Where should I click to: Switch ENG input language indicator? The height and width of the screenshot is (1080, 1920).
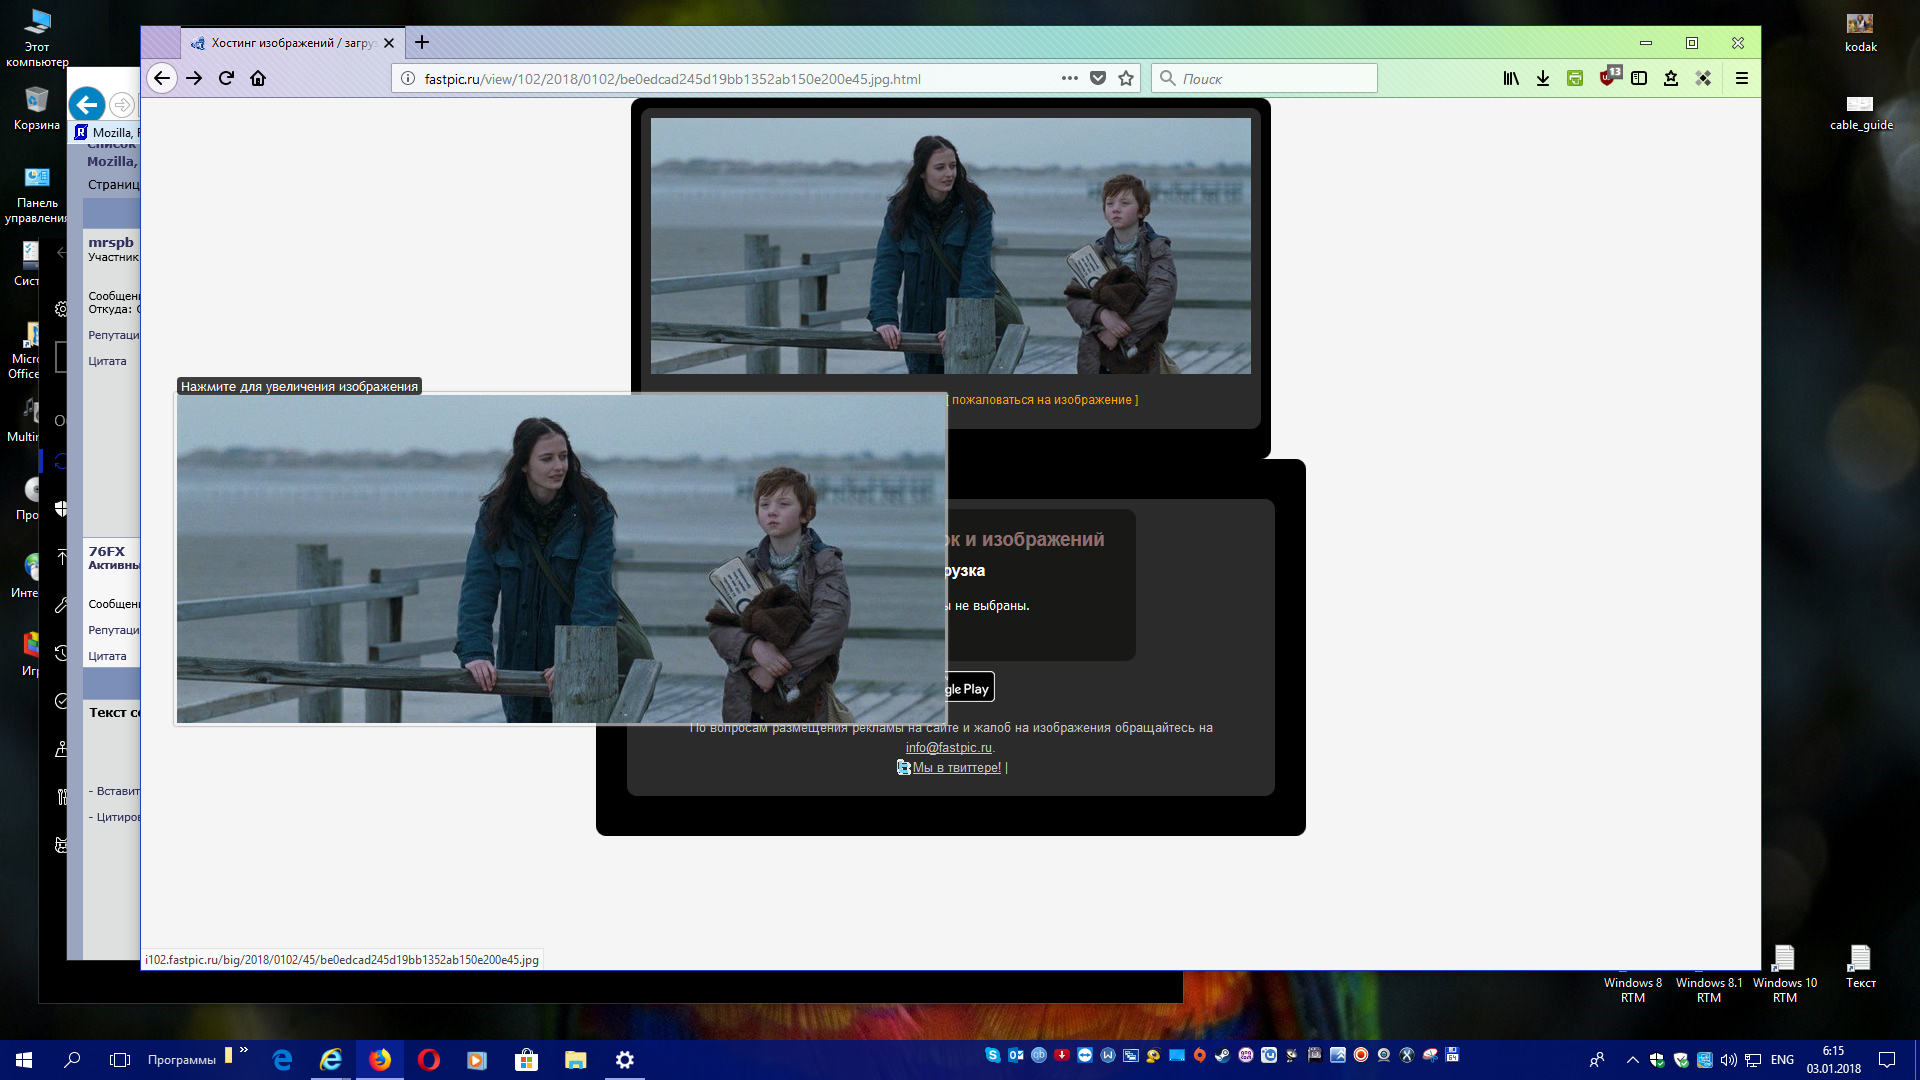[x=1782, y=1060]
